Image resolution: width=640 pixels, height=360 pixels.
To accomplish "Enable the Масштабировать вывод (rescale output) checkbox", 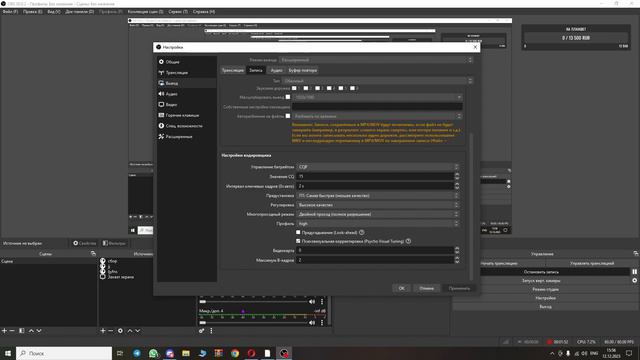I will (288, 97).
